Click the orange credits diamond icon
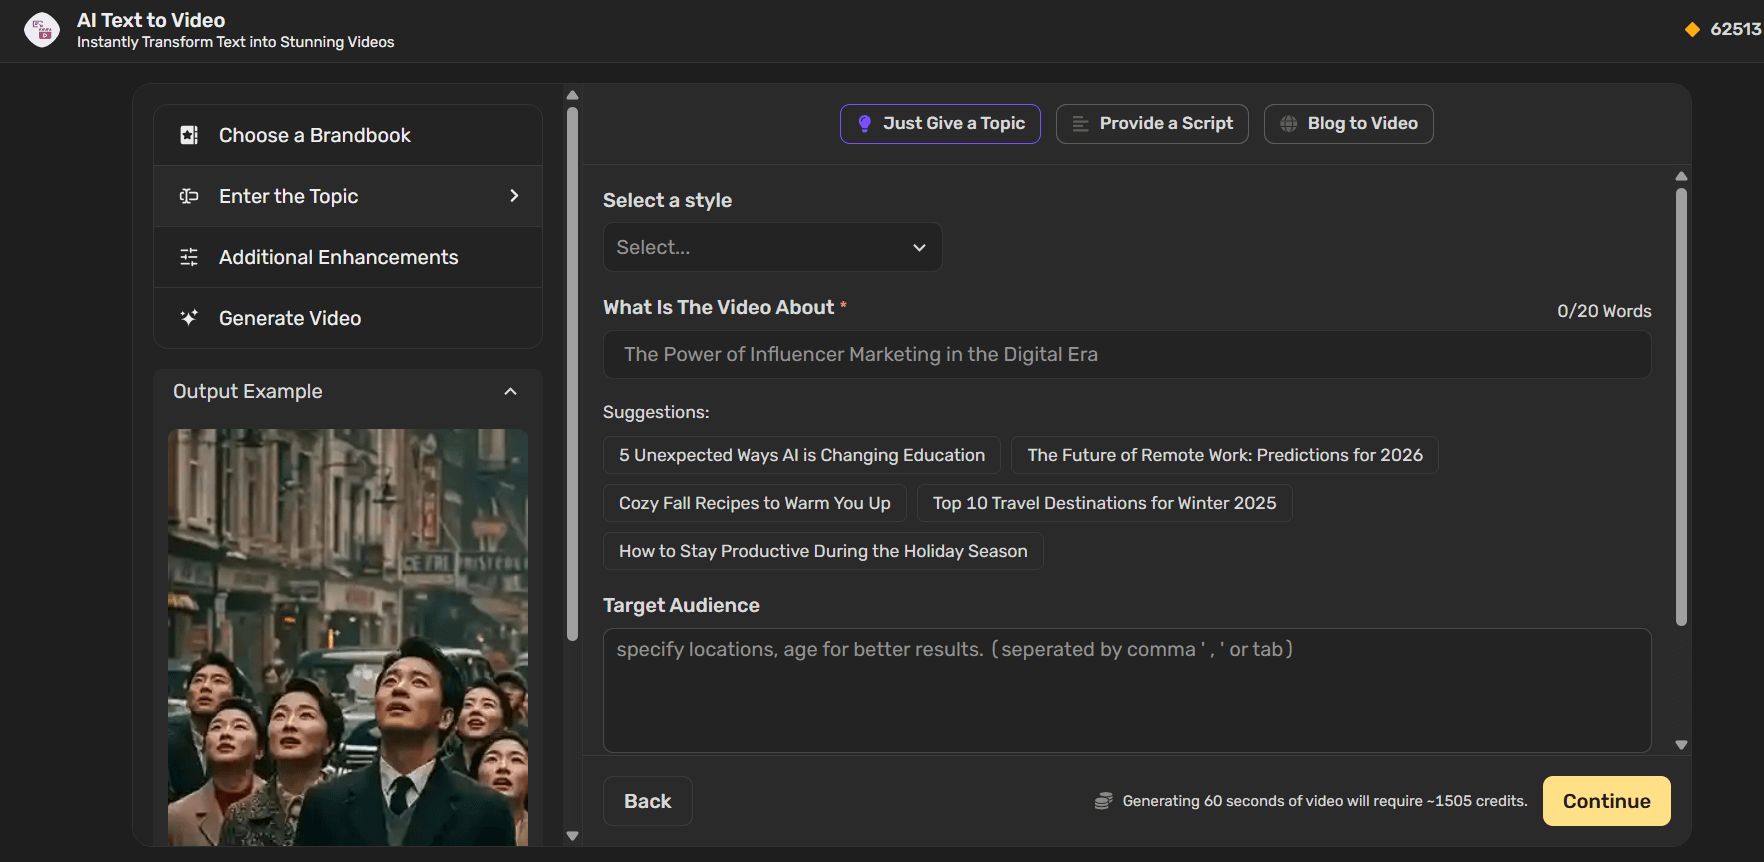The width and height of the screenshot is (1764, 862). click(1692, 30)
